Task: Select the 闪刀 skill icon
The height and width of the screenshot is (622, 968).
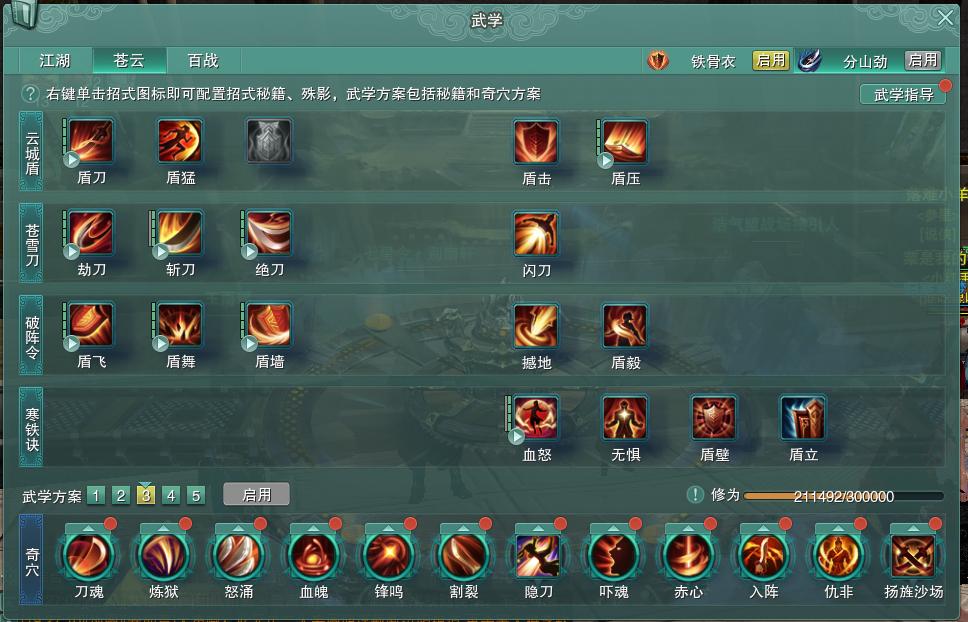Action: pos(536,234)
